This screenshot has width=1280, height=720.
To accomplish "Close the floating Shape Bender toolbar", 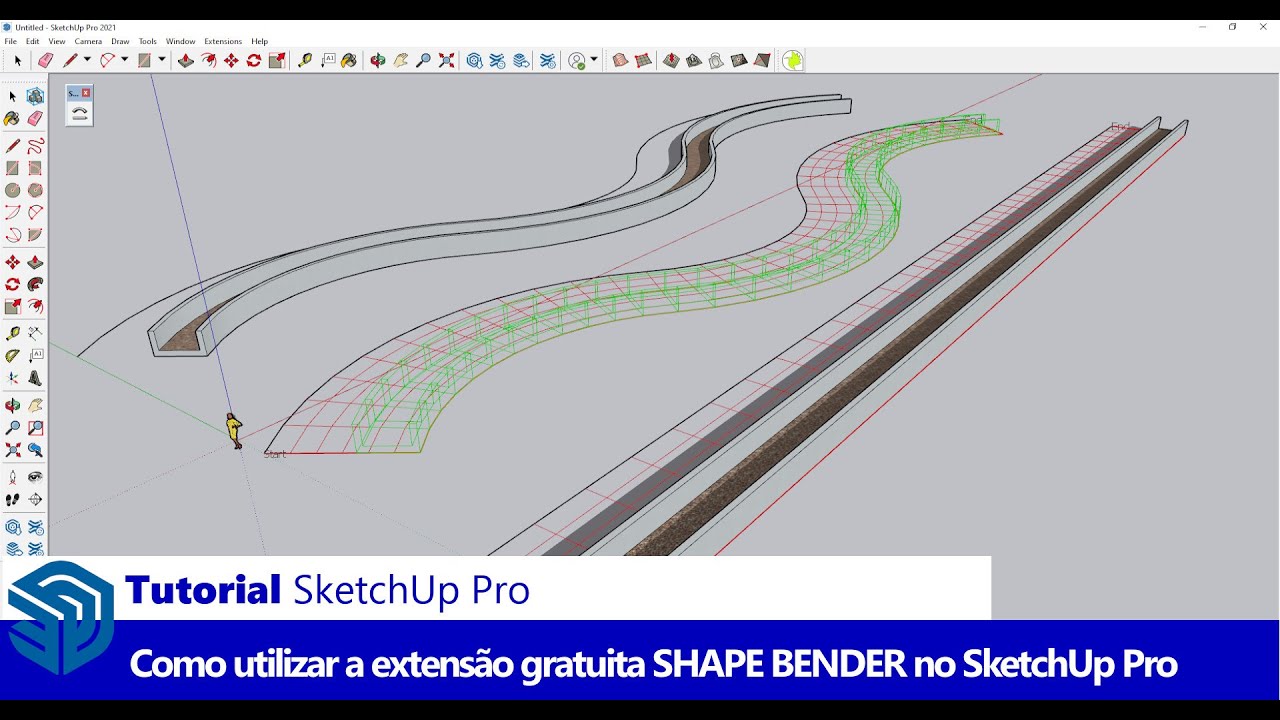I will 86,93.
